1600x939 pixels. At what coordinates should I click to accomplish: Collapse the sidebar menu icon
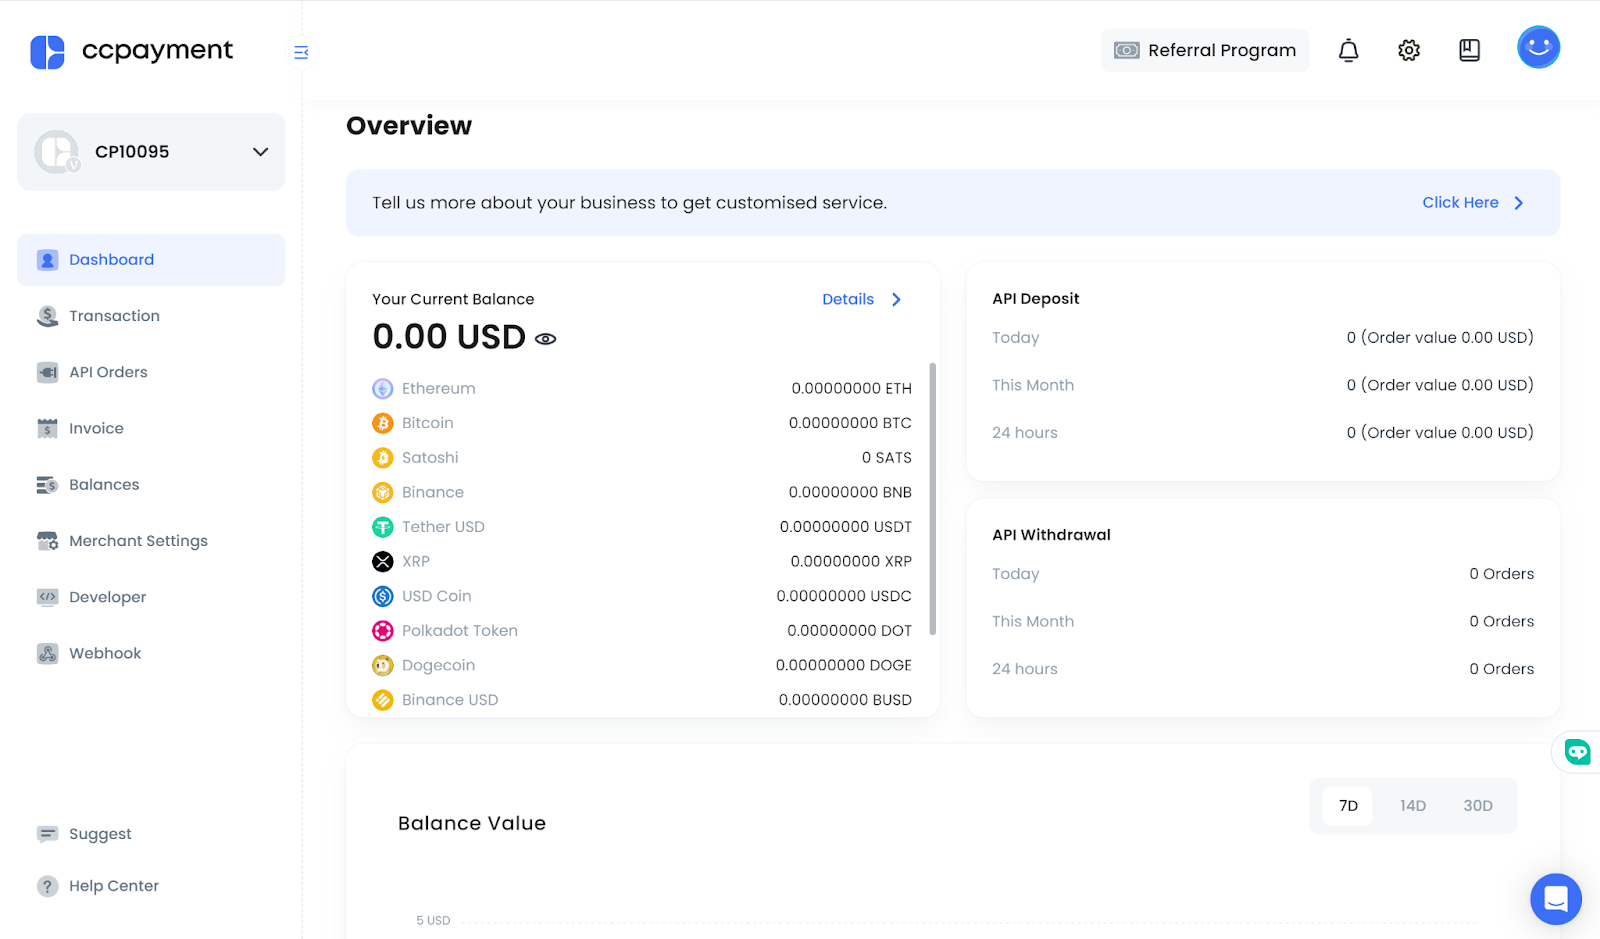(x=301, y=52)
